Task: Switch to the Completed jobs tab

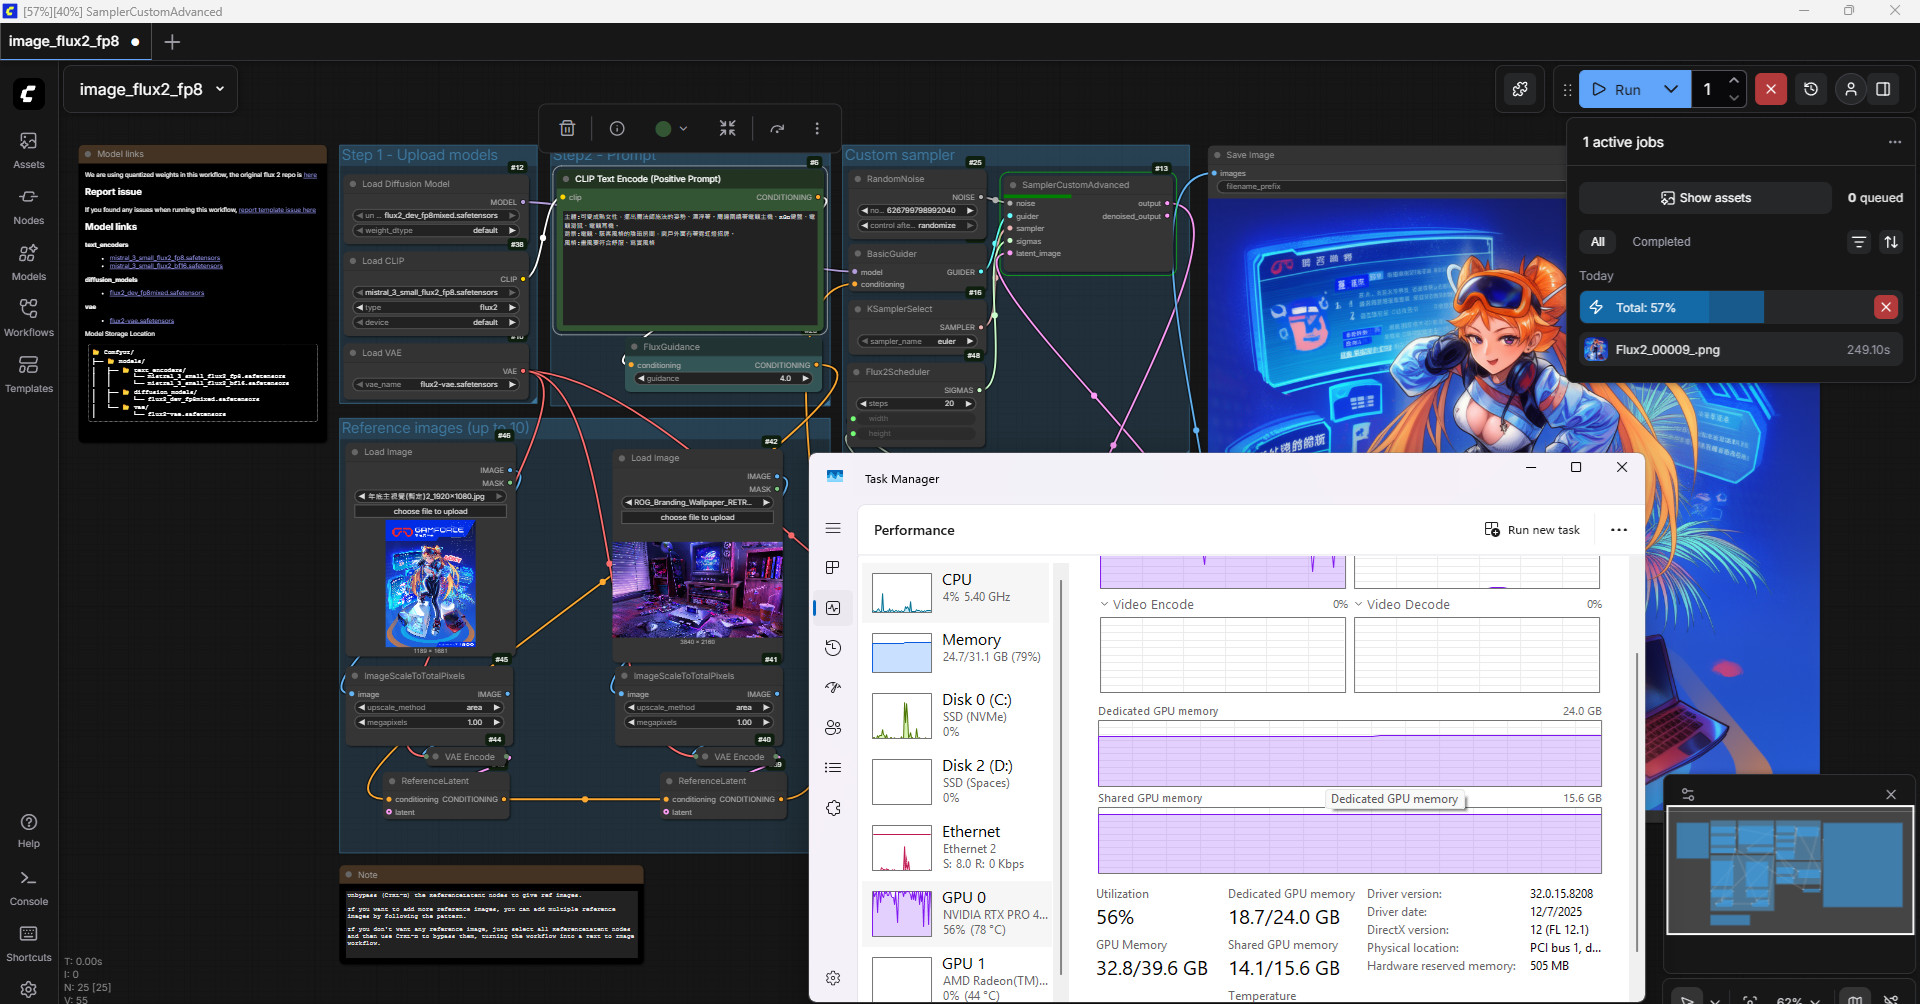Action: (x=1661, y=242)
